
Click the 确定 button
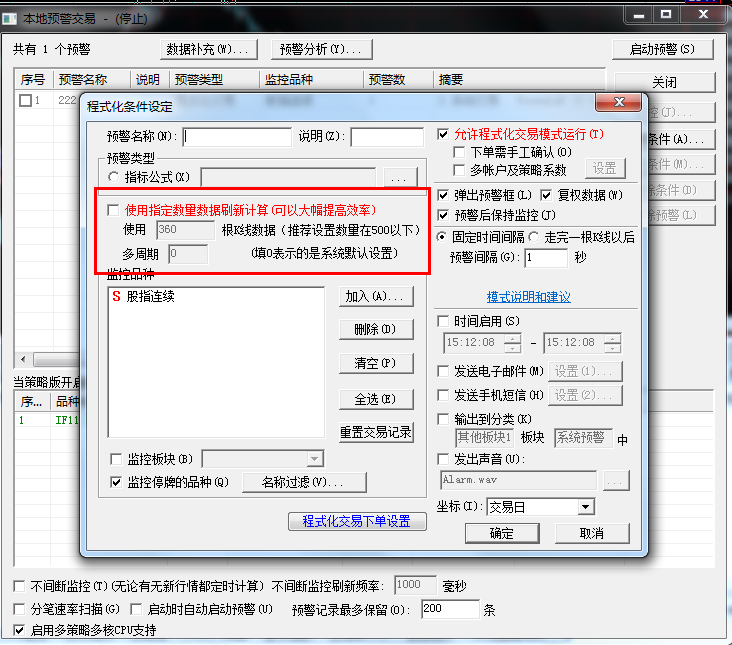pos(502,533)
